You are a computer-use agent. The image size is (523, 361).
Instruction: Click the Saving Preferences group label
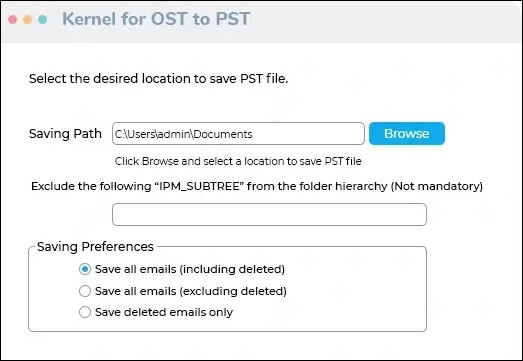point(95,247)
